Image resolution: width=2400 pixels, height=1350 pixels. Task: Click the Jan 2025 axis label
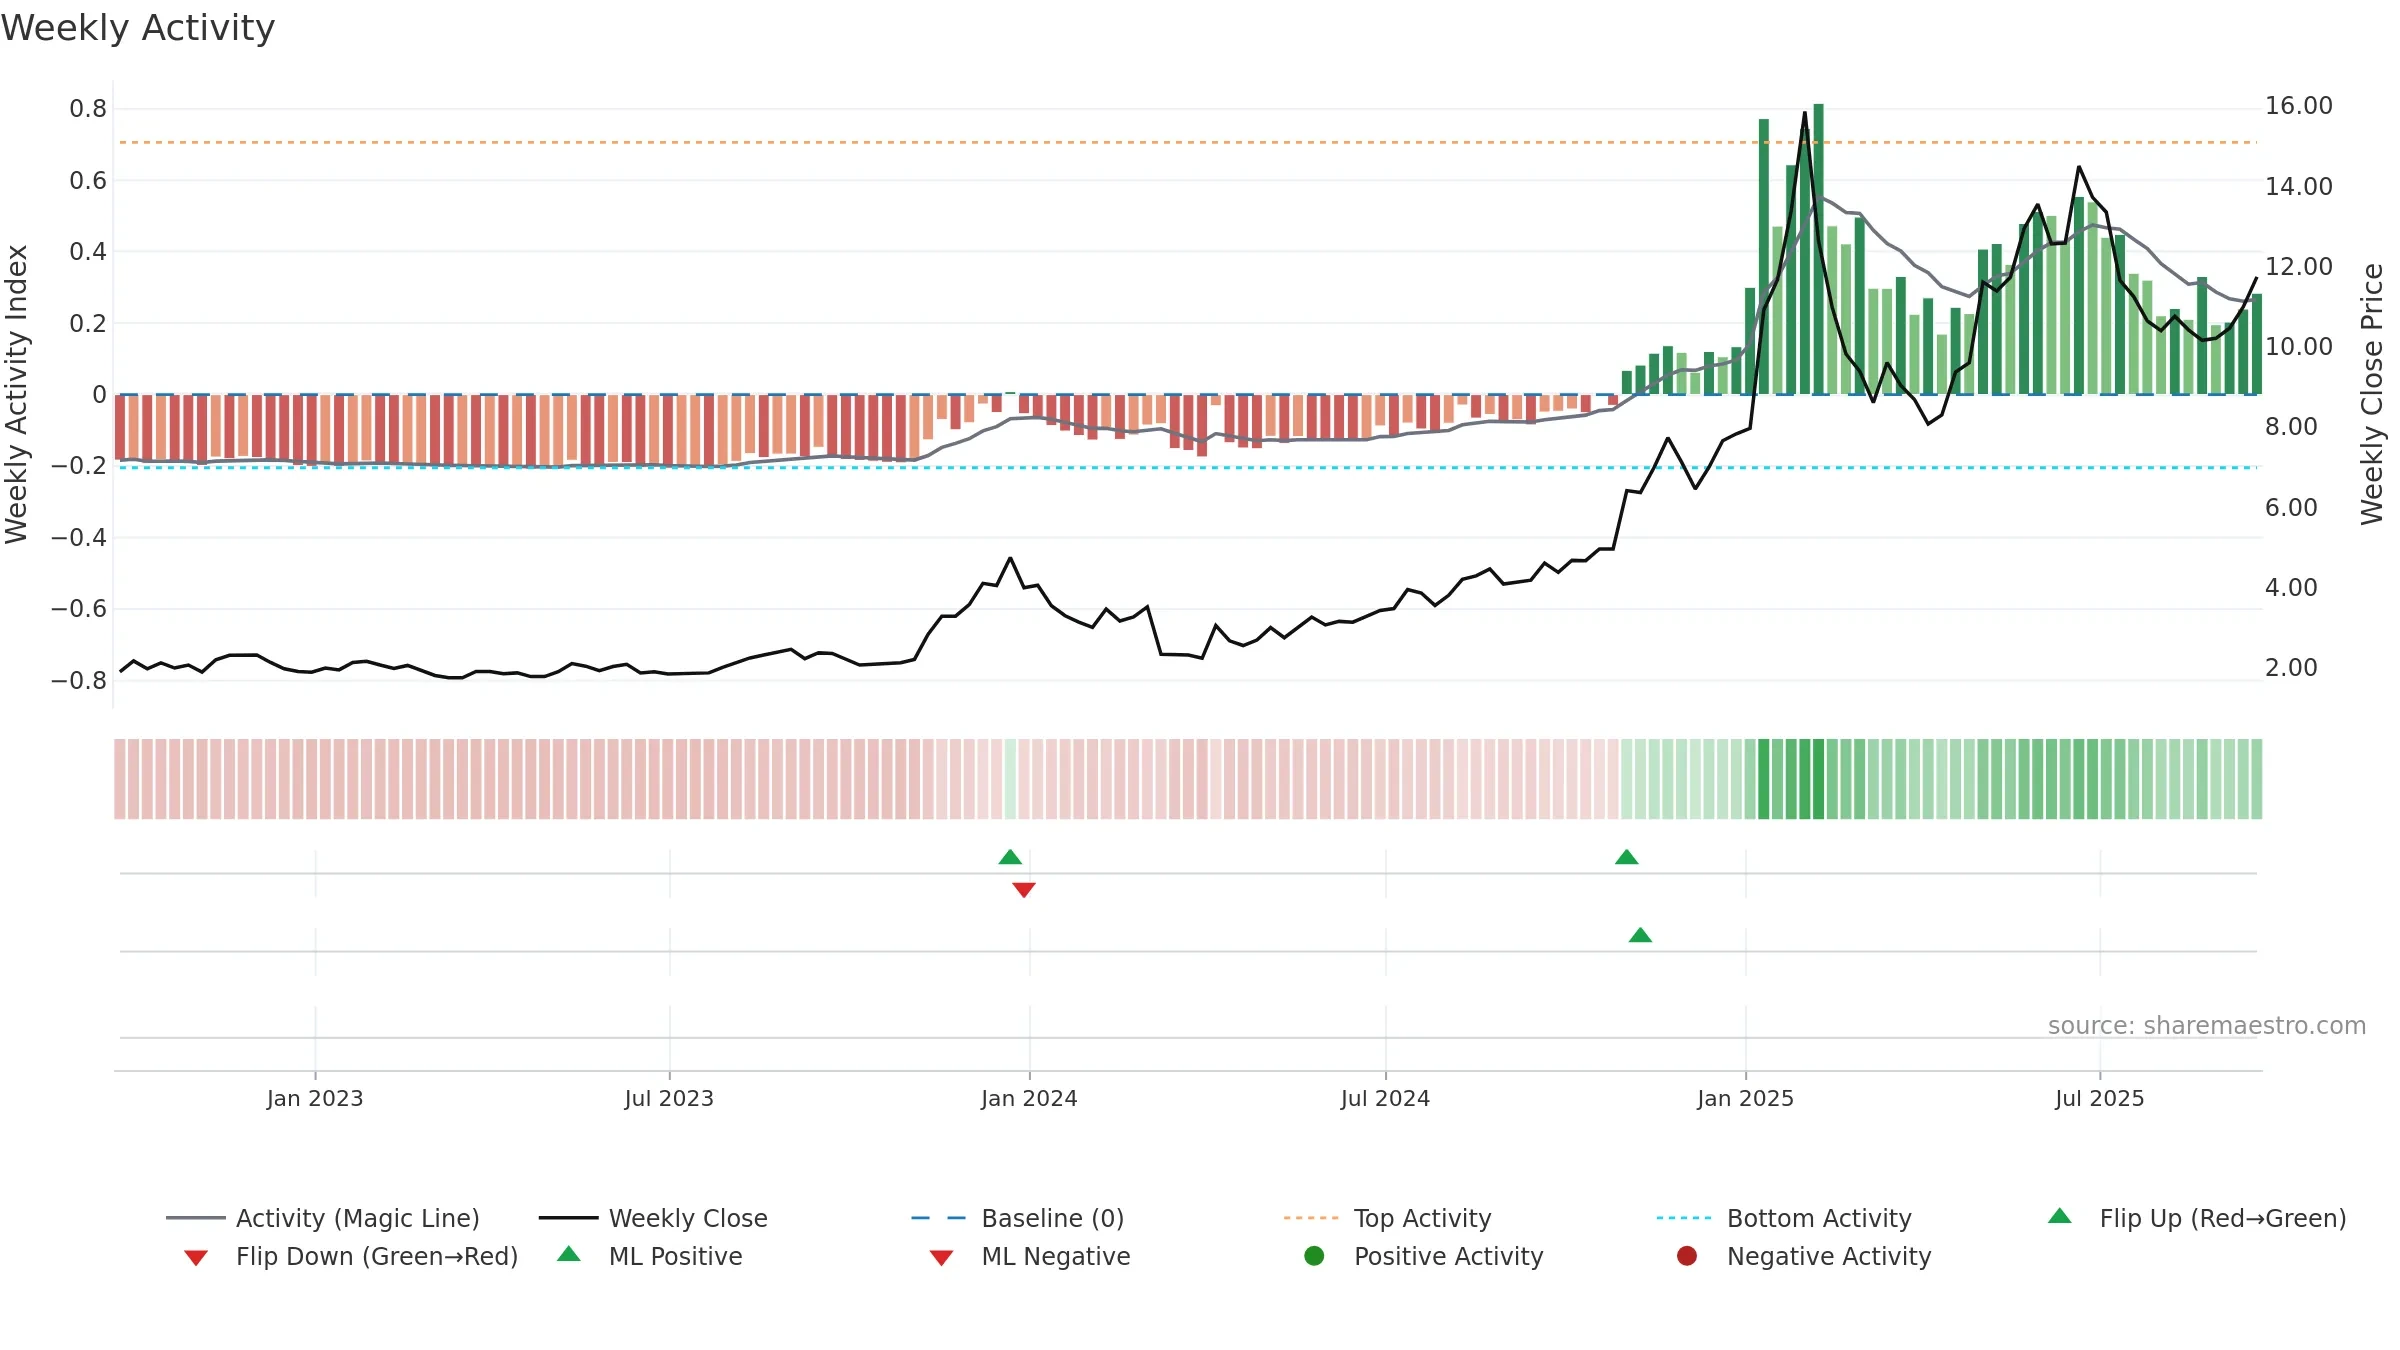[x=1746, y=1099]
